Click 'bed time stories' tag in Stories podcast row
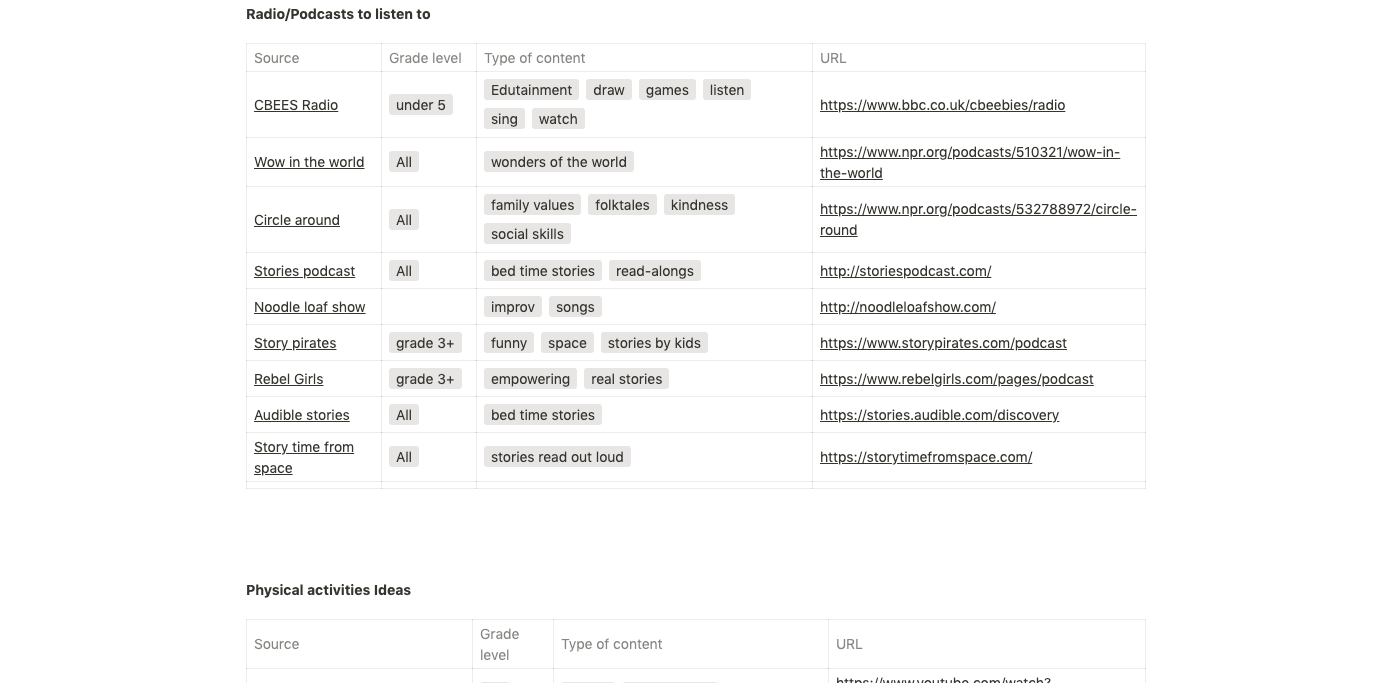The height and width of the screenshot is (683, 1392). [x=543, y=271]
